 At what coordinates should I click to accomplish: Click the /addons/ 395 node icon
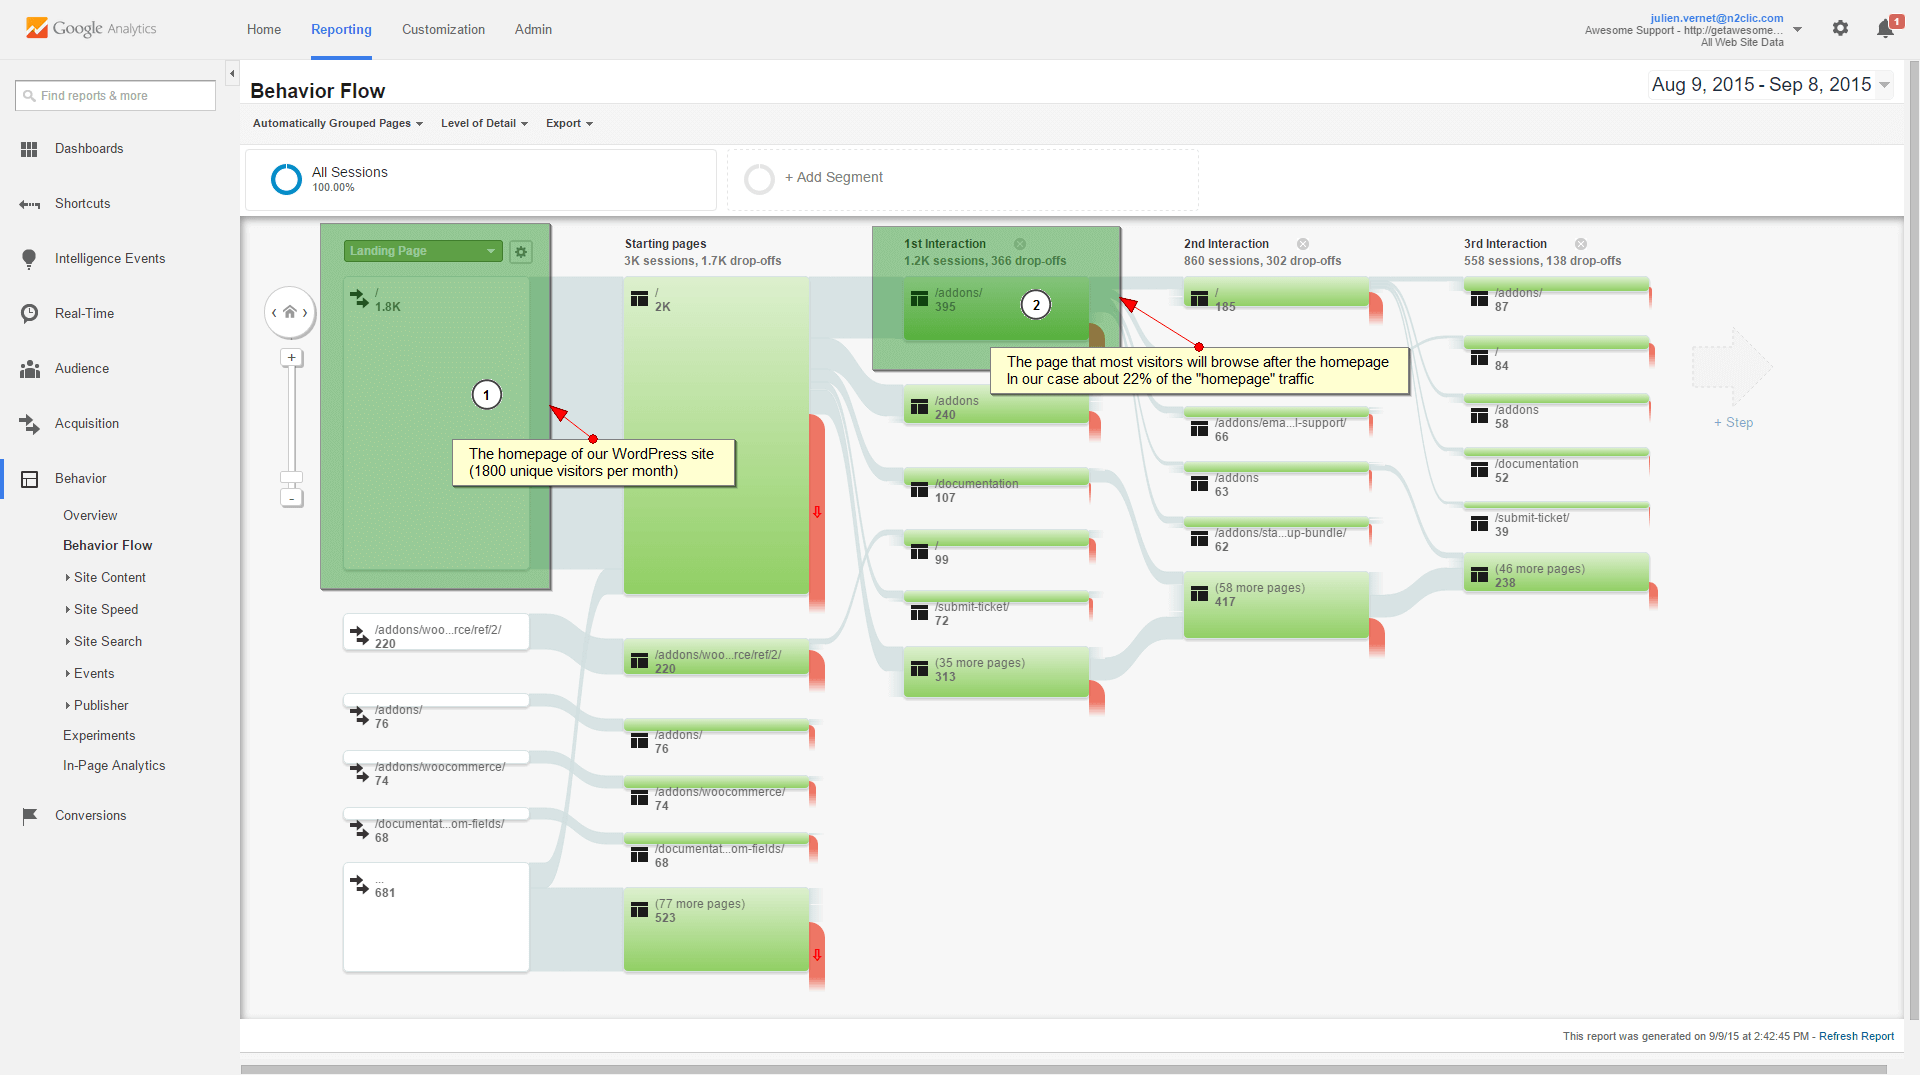[x=920, y=298]
